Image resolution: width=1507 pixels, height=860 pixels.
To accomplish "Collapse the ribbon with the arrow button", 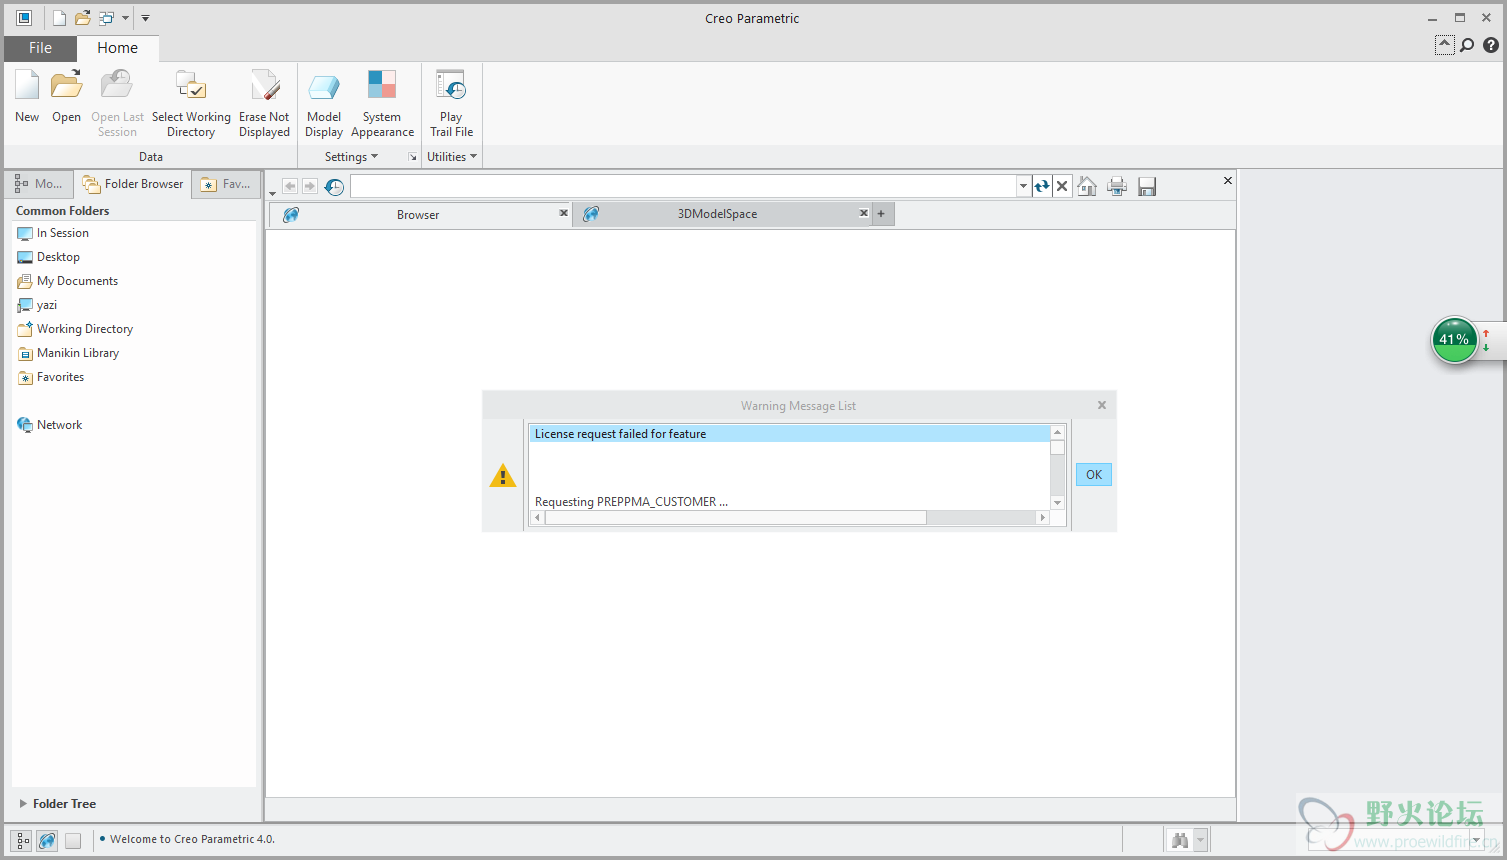I will click(1445, 45).
